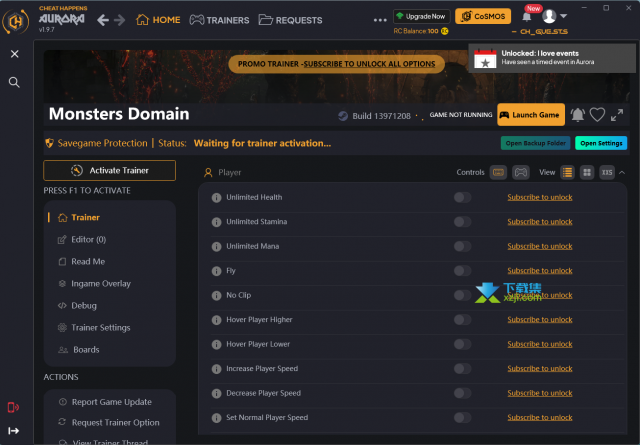Toggle Unlimited Health switch

click(x=462, y=198)
